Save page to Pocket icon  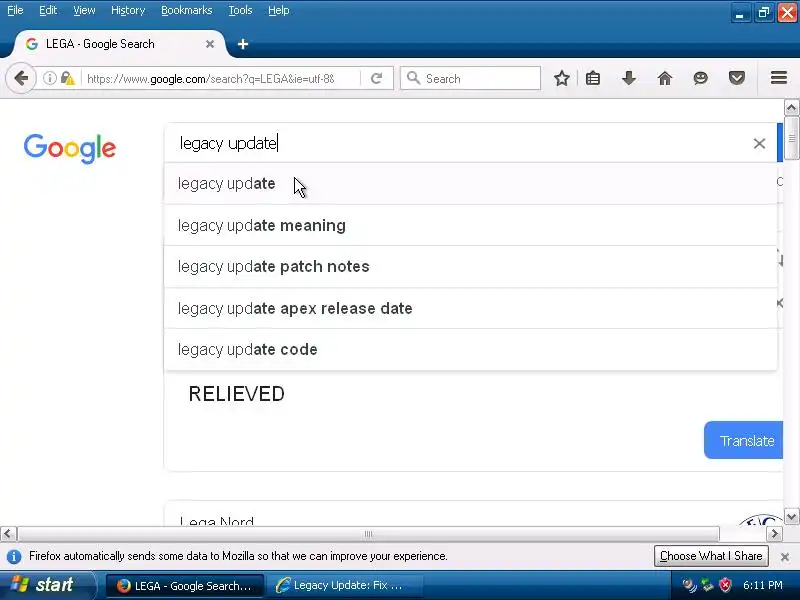[x=737, y=79]
